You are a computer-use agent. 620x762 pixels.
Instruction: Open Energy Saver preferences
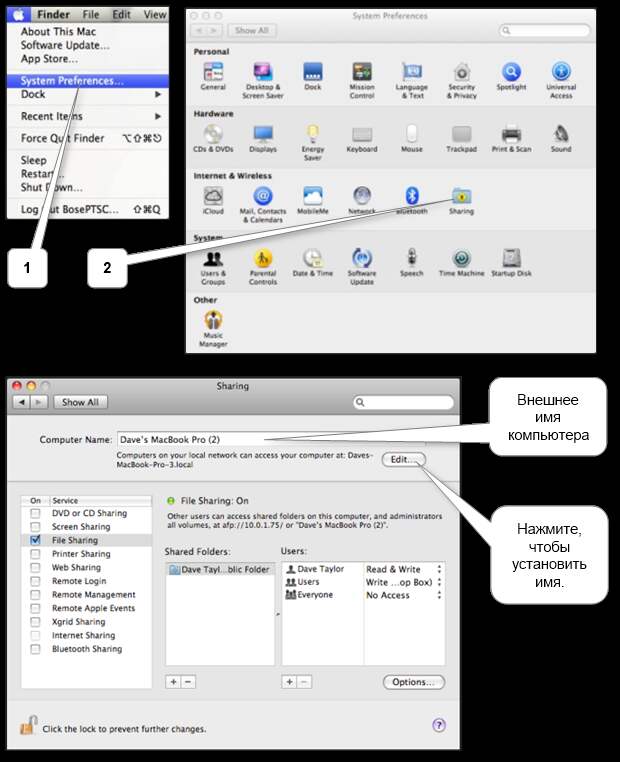312,134
